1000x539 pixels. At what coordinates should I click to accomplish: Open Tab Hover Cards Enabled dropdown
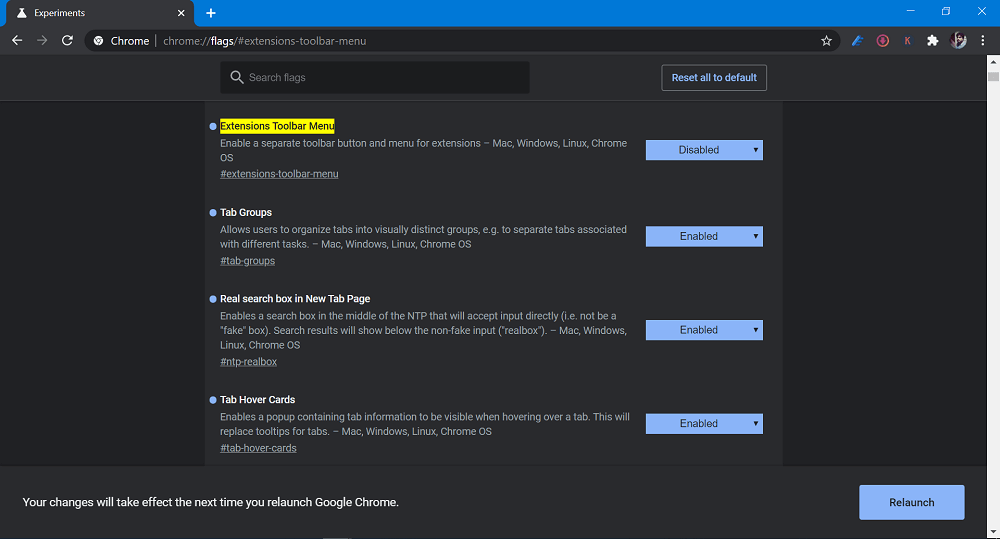pyautogui.click(x=704, y=424)
